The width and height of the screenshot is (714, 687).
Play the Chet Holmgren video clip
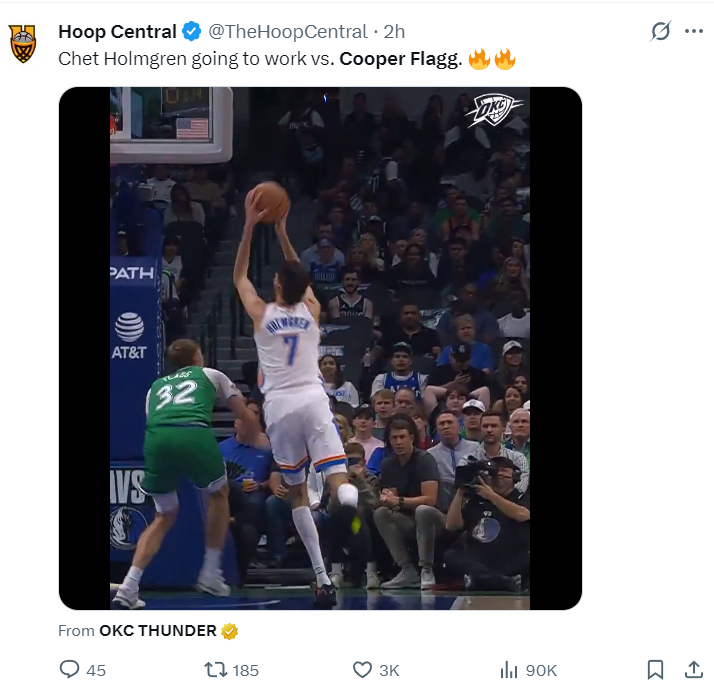click(320, 348)
